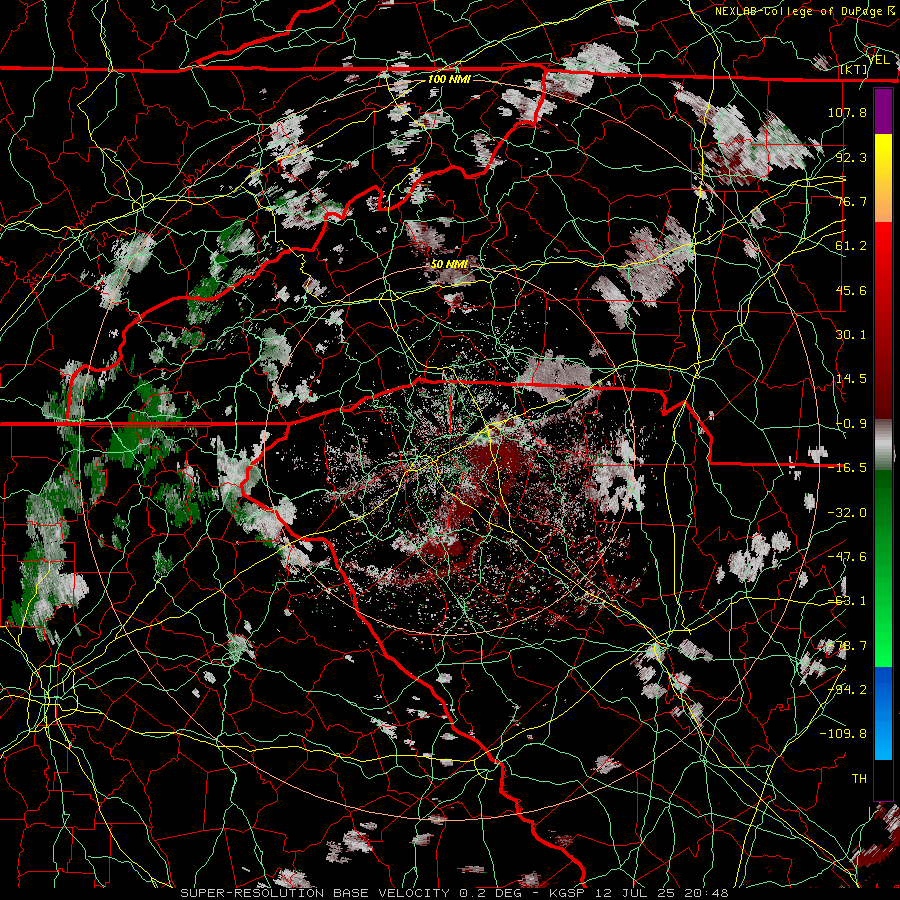This screenshot has width=900, height=900.
Task: Click the TH label on the scale
Action: click(x=859, y=779)
